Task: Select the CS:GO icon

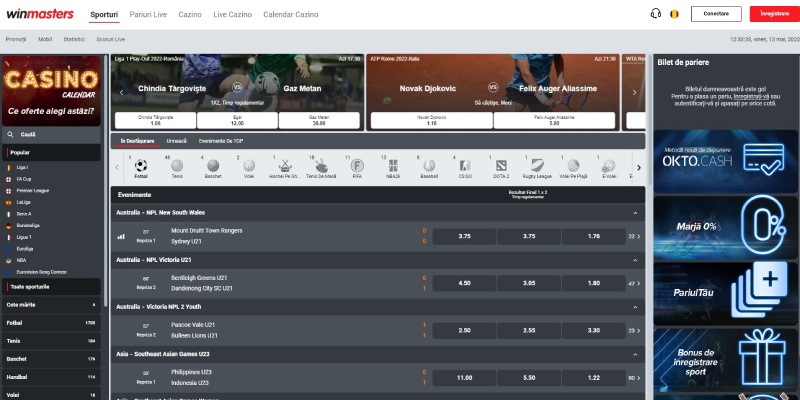Action: click(x=465, y=166)
